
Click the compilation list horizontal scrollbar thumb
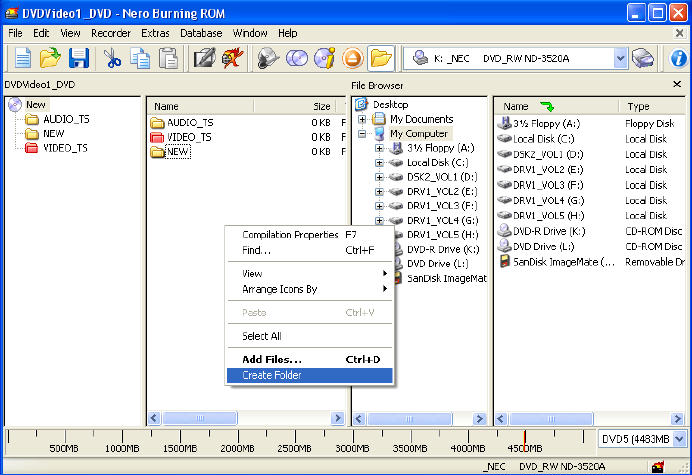coord(200,418)
